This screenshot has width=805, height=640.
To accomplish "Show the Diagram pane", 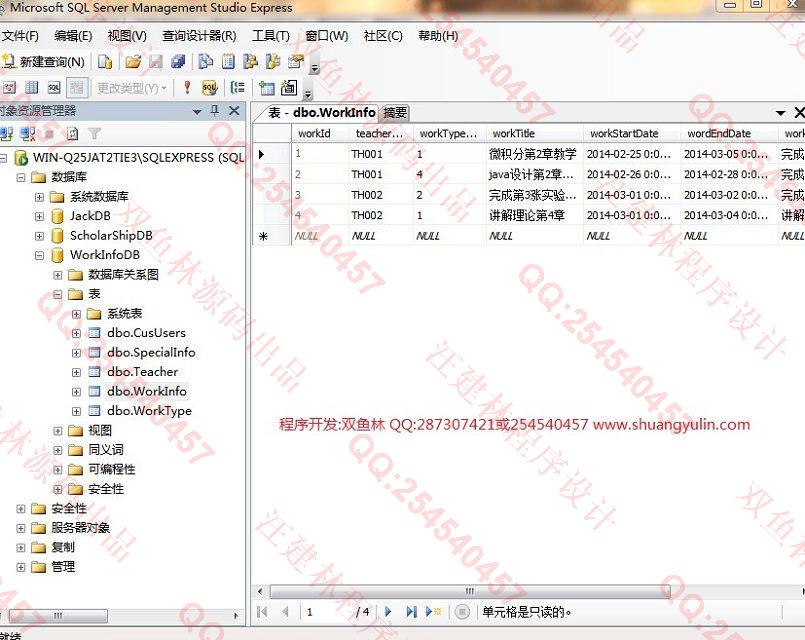I will point(9,88).
